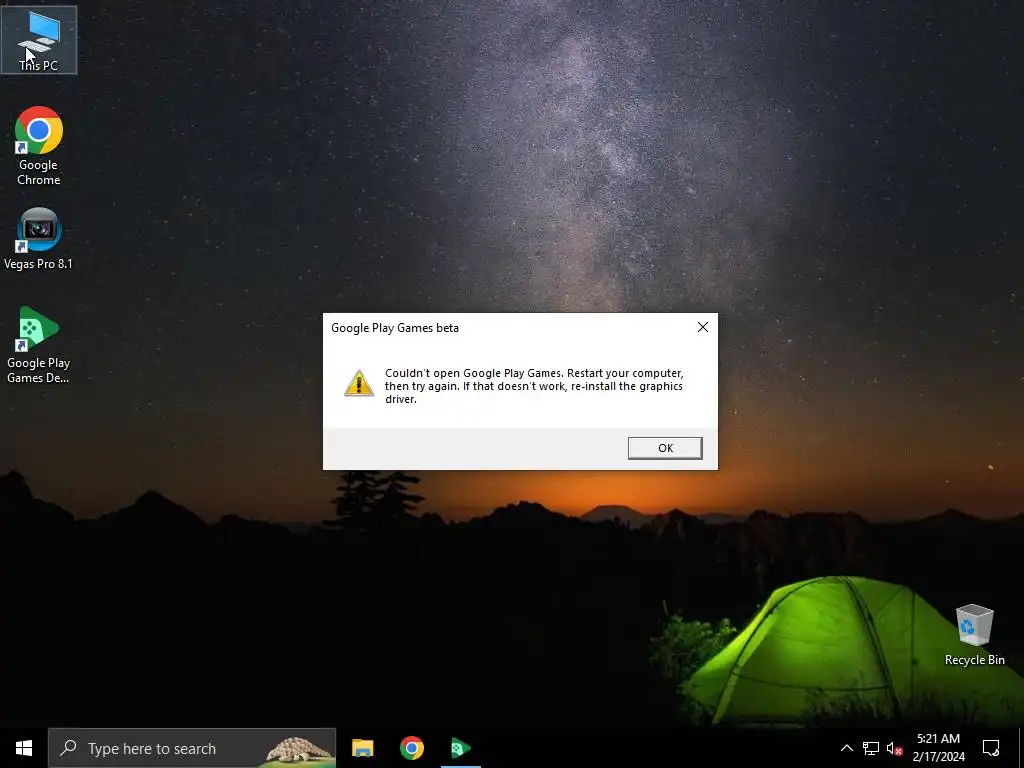Viewport: 1024px width, 768px height.
Task: Open File Explorer from the taskbar
Action: [x=362, y=748]
